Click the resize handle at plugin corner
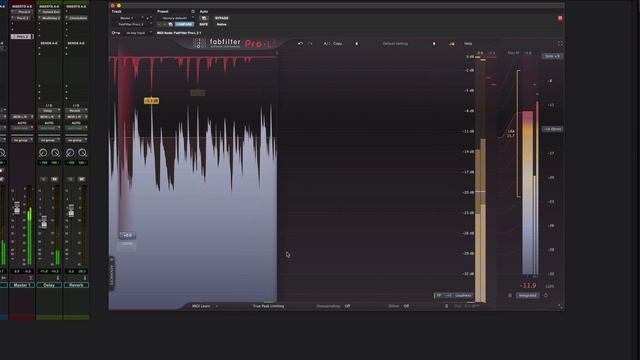Image resolution: width=640 pixels, height=360 pixels. pos(560,306)
